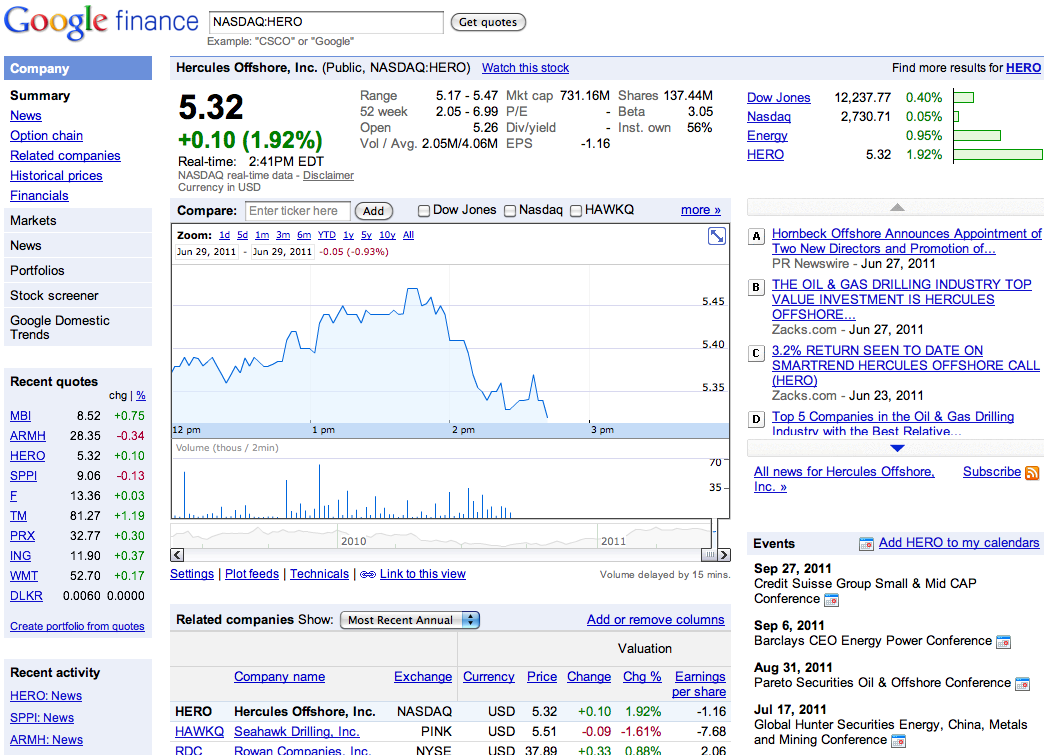
Task: Click the Enter ticker here field
Action: [298, 211]
